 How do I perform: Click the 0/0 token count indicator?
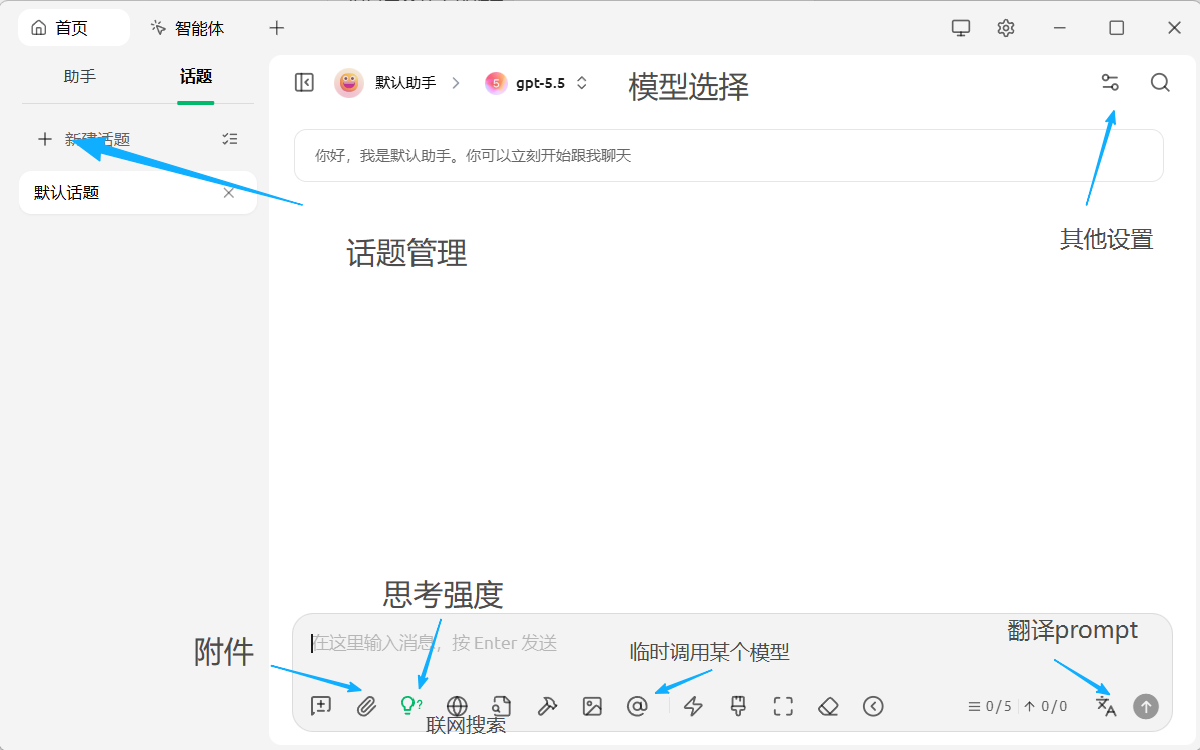tap(1045, 706)
